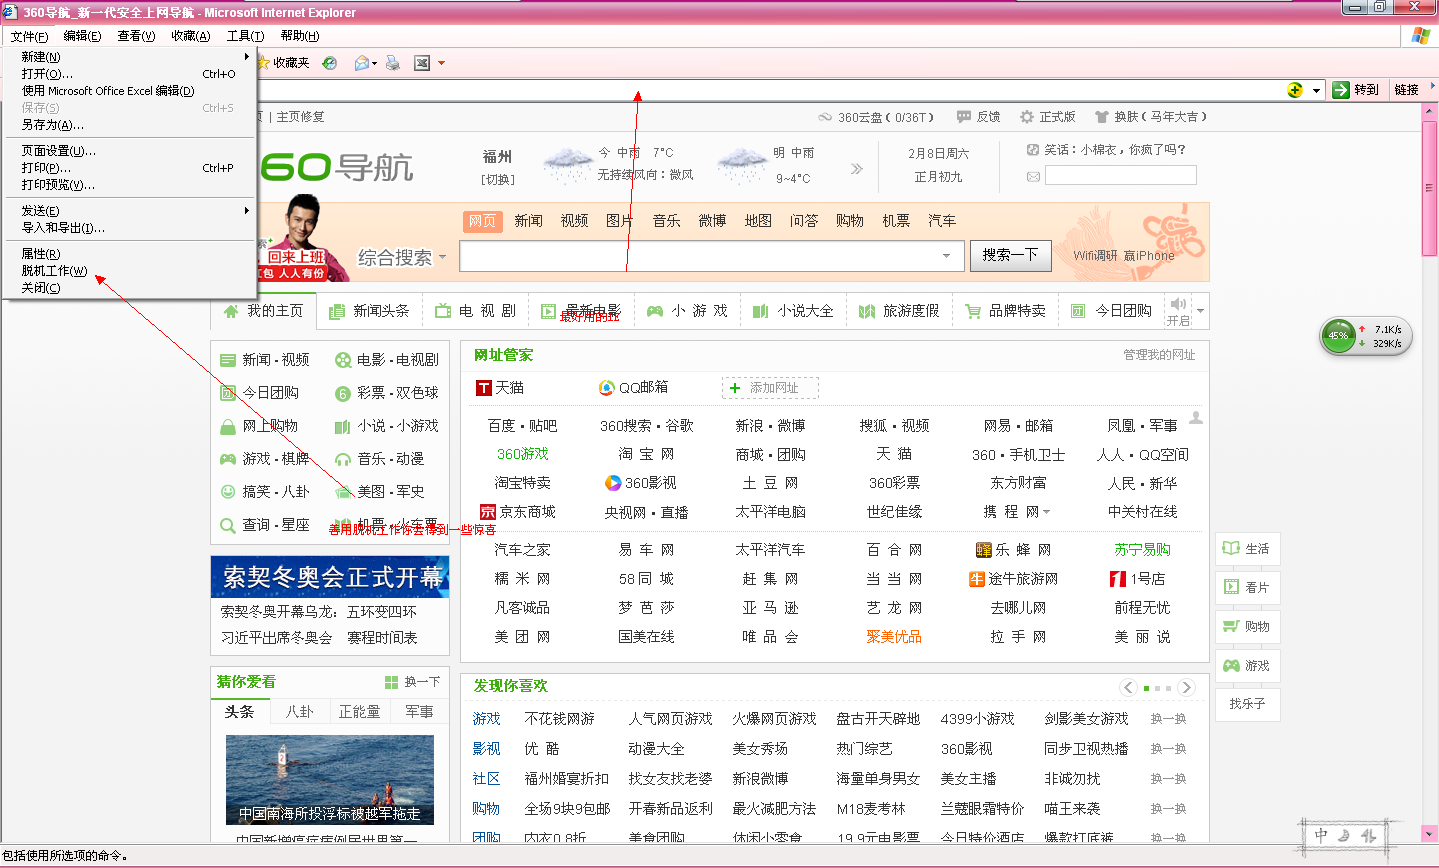Open the Mail icon's dropdown arrow

point(374,63)
